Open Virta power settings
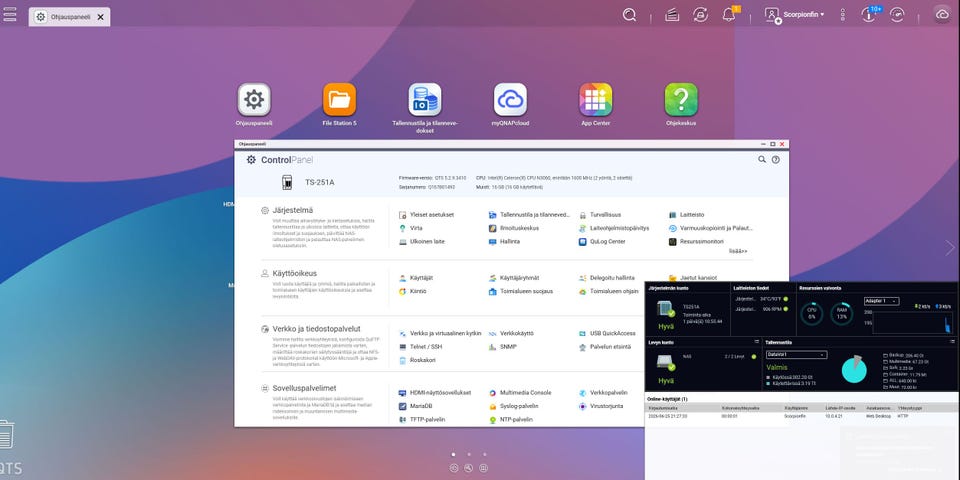The height and width of the screenshot is (480, 960). (x=410, y=228)
